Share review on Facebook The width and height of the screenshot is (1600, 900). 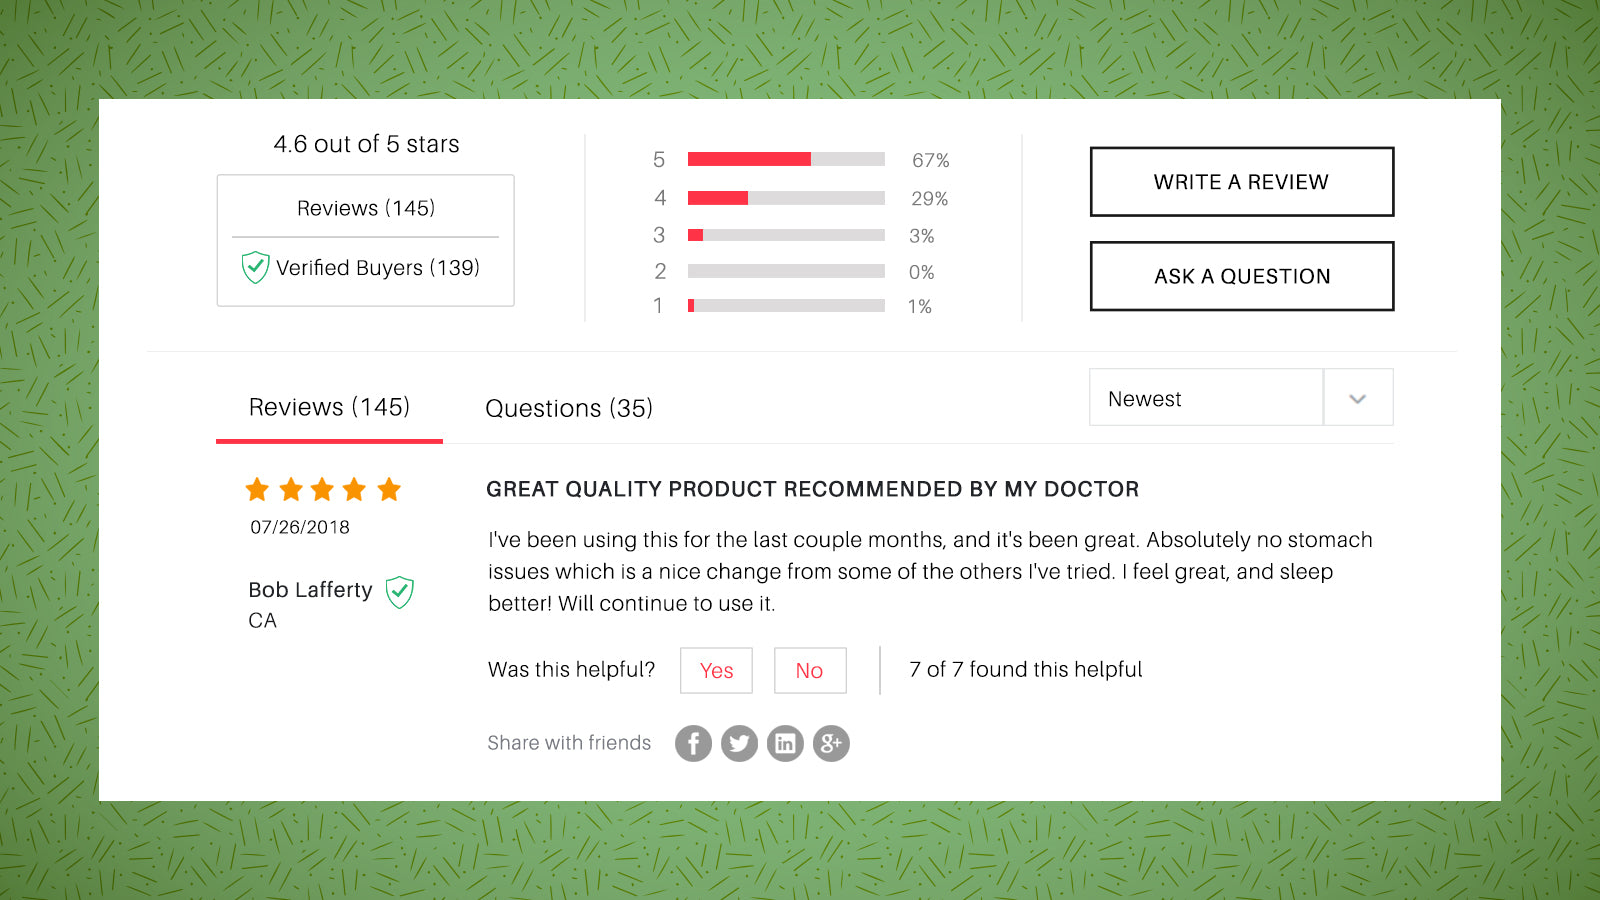point(693,743)
